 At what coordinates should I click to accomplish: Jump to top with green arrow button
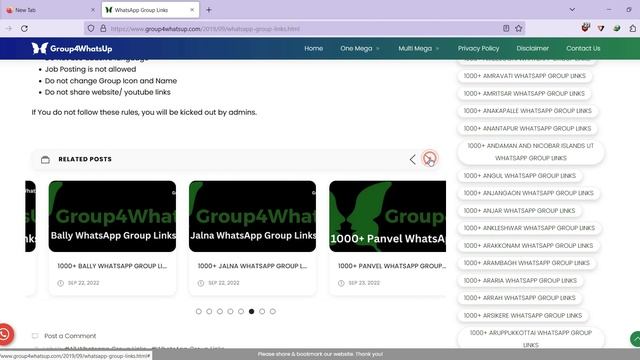(636, 339)
